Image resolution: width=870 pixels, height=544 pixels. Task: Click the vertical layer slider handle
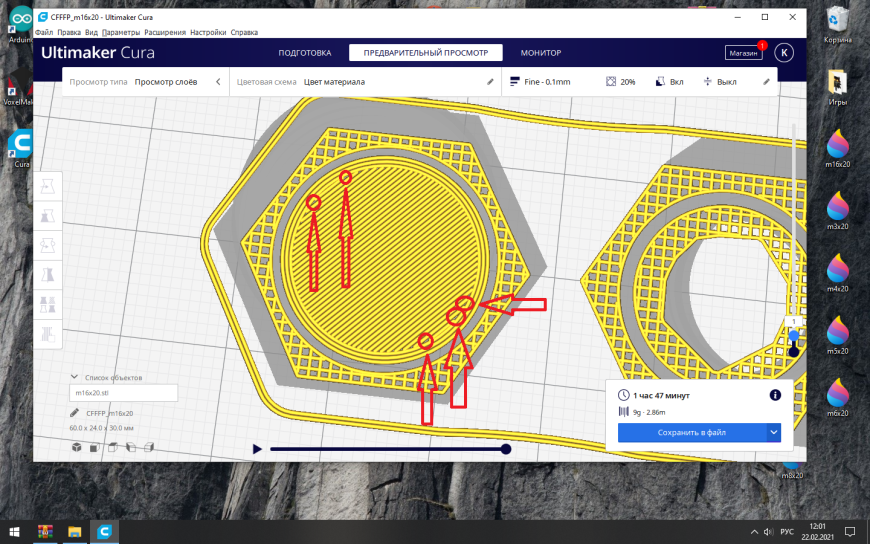(x=794, y=335)
